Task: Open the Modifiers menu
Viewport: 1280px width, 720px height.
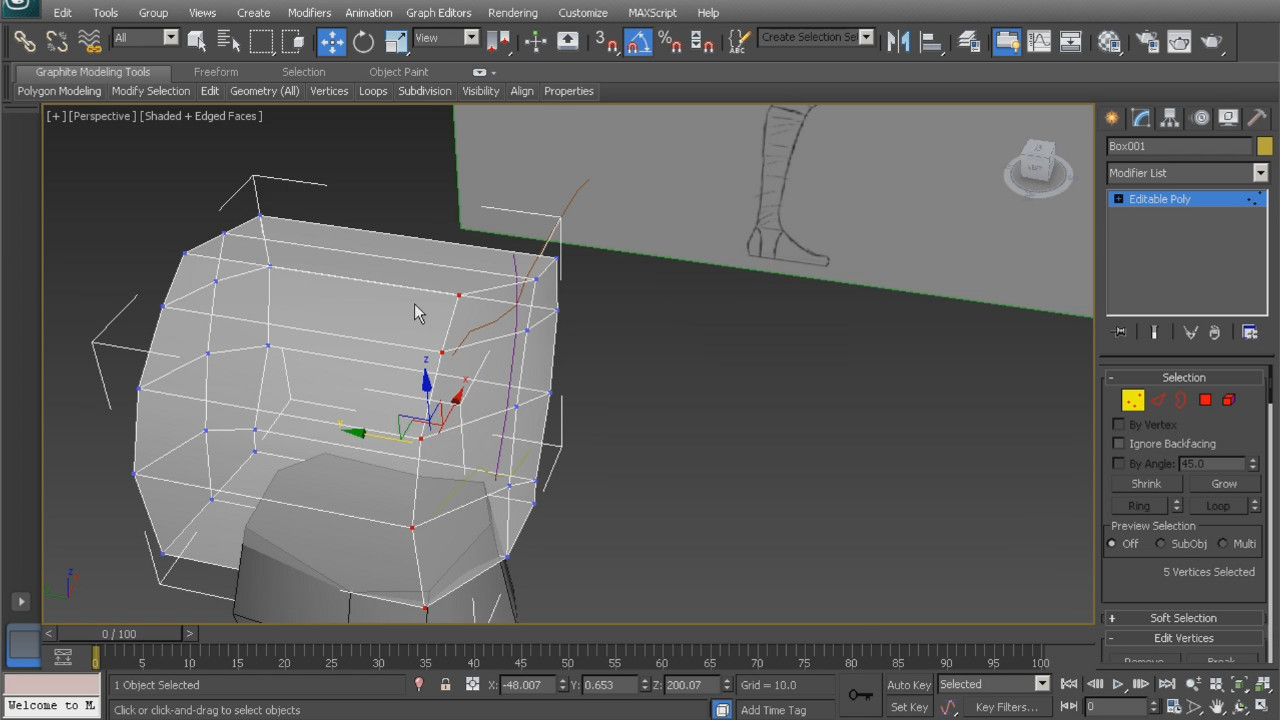Action: 309,13
